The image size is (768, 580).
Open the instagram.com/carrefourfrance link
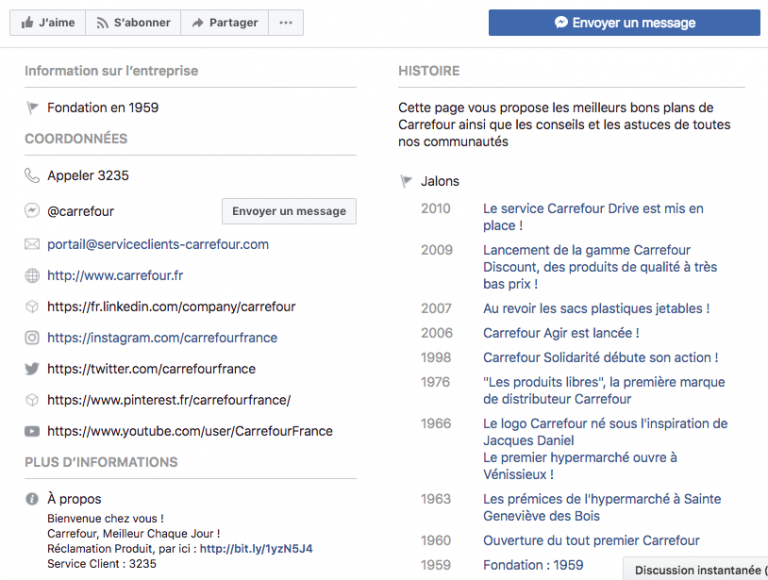coord(162,338)
